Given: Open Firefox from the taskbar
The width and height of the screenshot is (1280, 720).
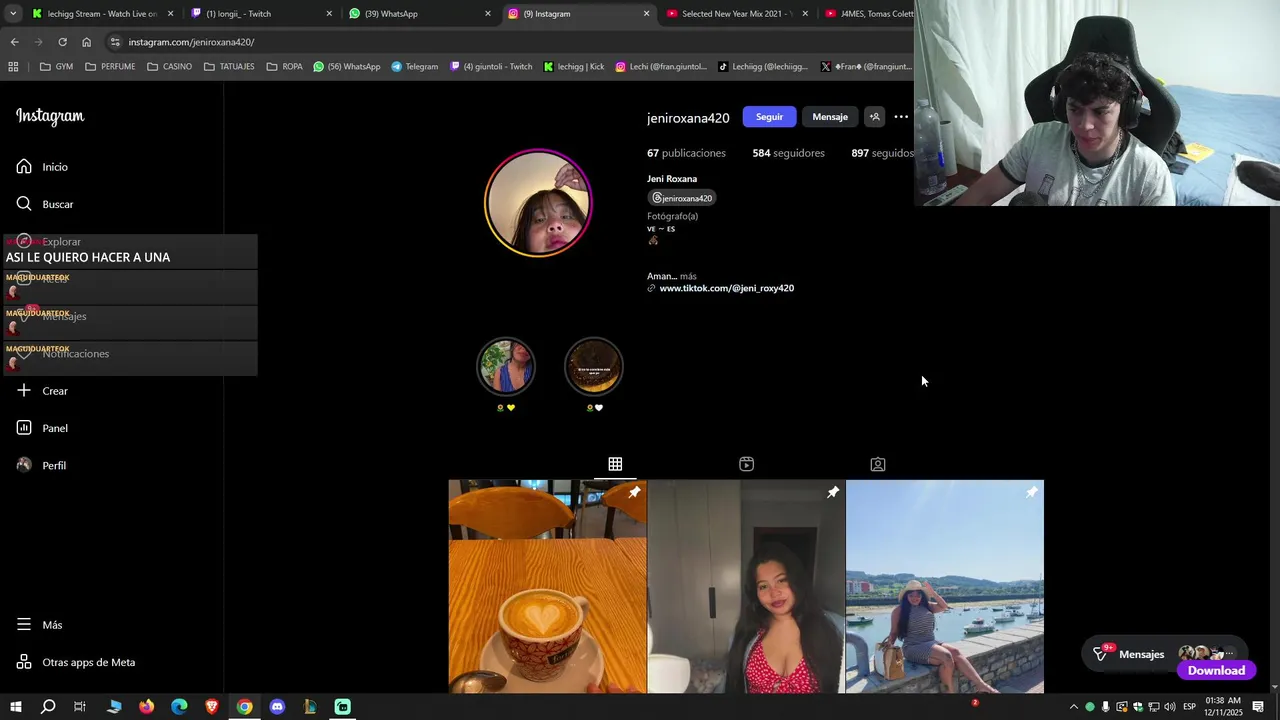Looking at the screenshot, I should 147,707.
